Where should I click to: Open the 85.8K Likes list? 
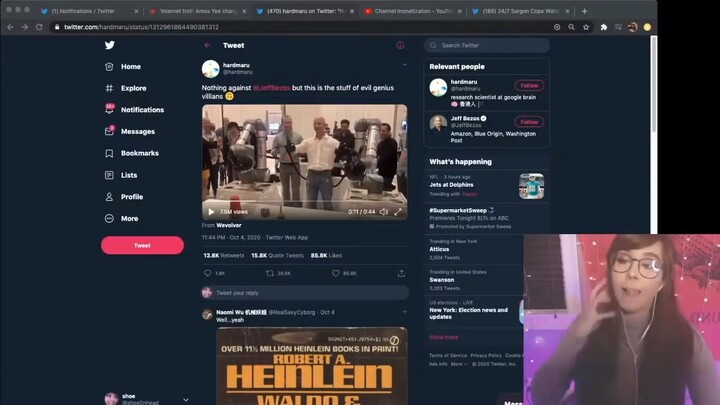[326, 255]
